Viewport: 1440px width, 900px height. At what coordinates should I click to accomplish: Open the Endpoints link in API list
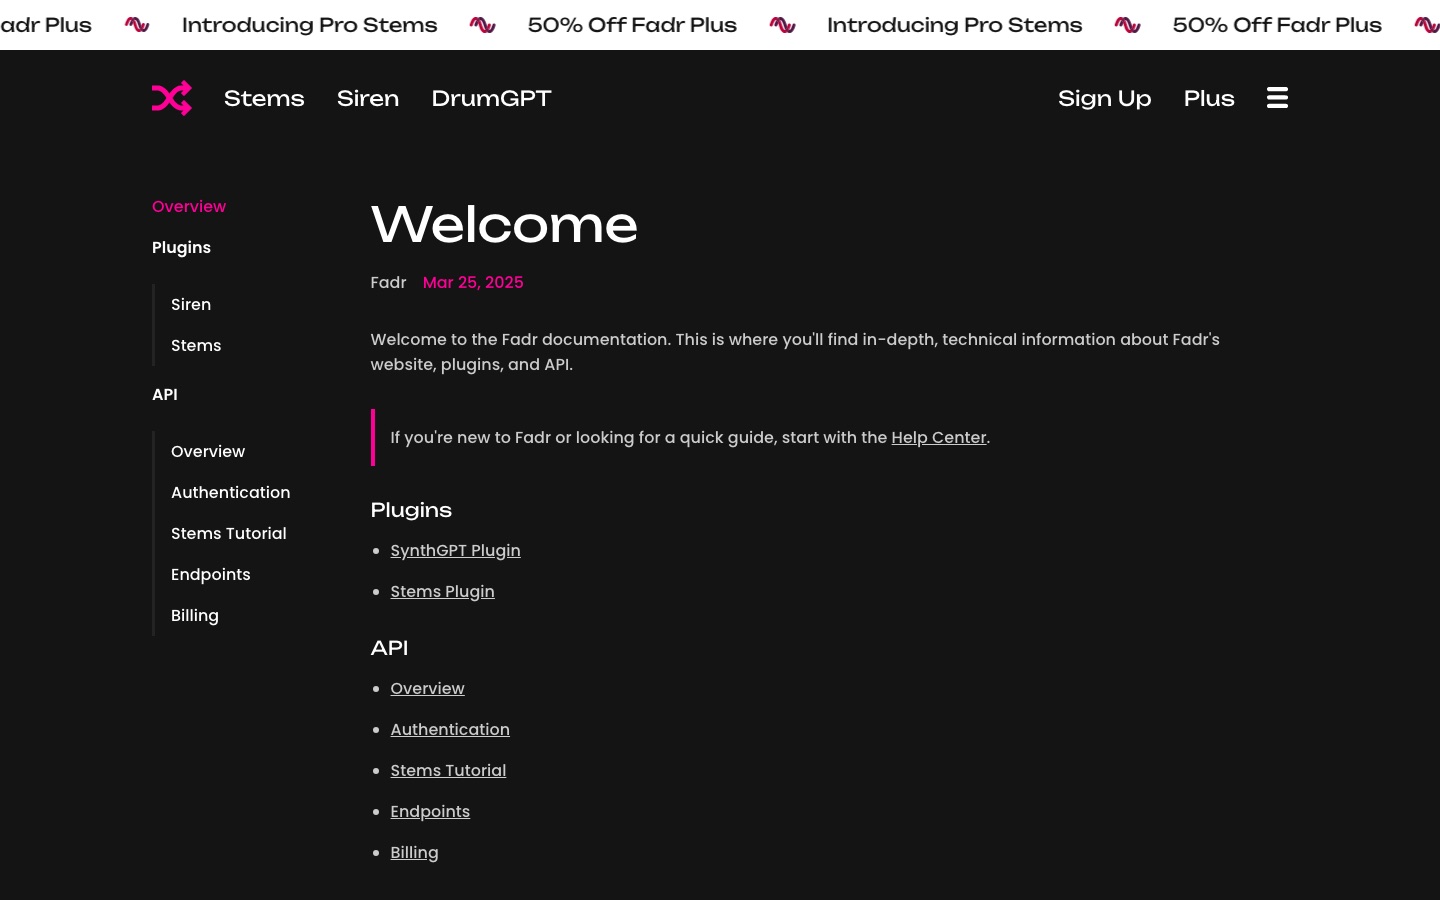pyautogui.click(x=430, y=811)
